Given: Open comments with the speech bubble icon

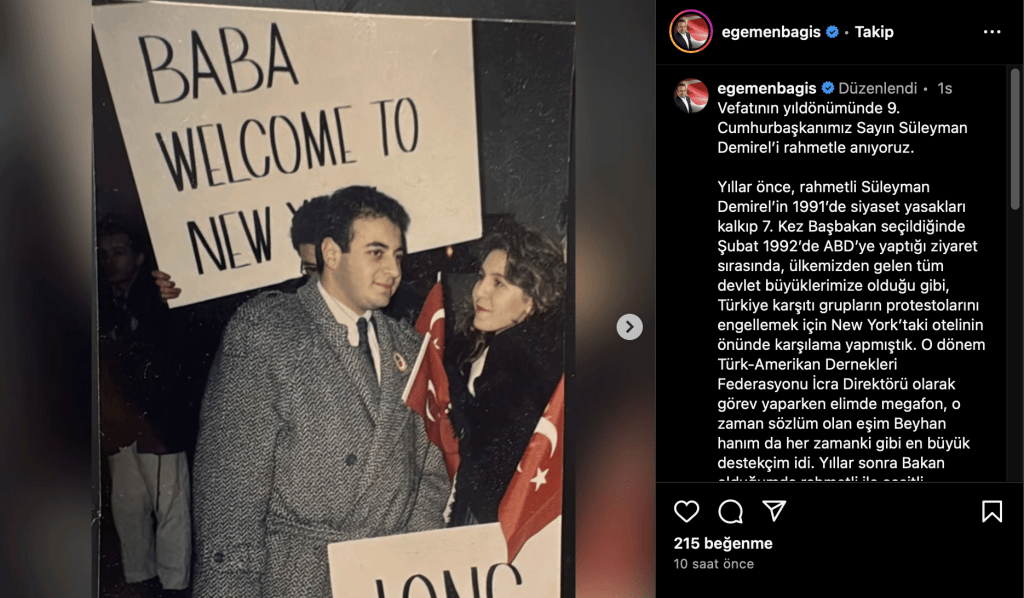Looking at the screenshot, I should coord(730,511).
